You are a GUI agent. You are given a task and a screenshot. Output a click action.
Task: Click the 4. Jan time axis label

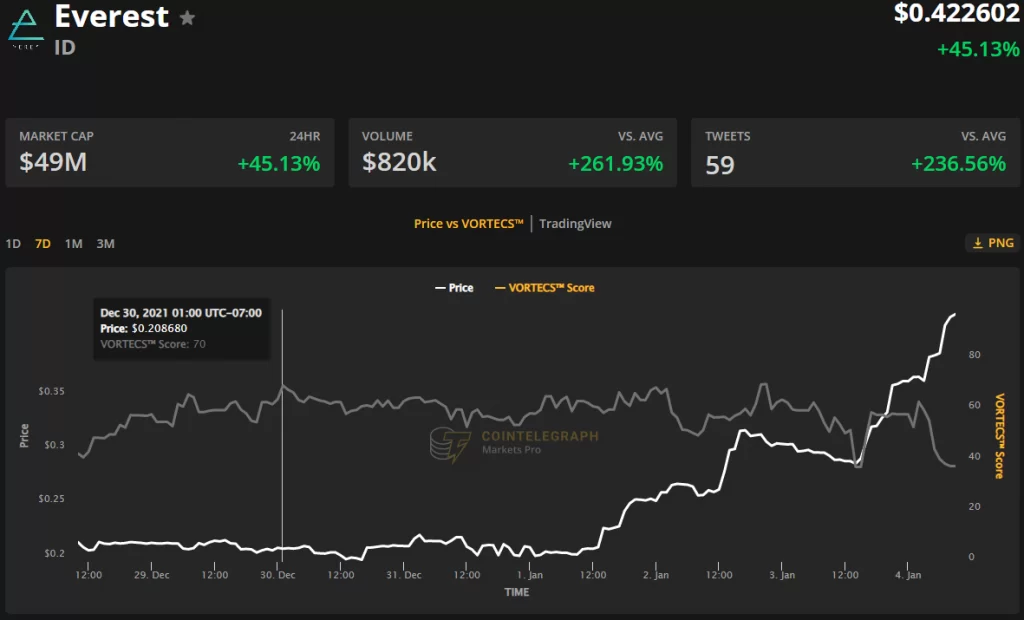click(x=908, y=576)
